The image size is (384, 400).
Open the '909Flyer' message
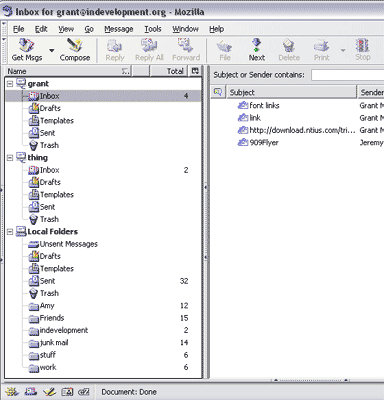pyautogui.click(x=297, y=143)
